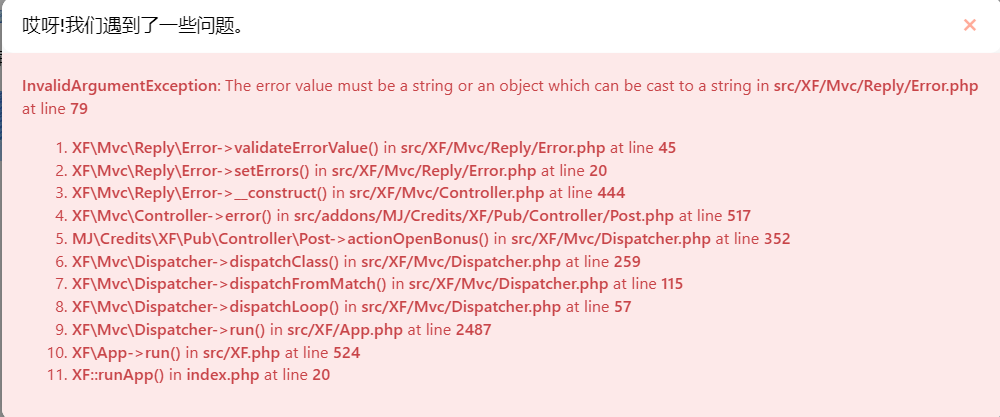Select the setErrors() stack trace entry

[x=191, y=171]
